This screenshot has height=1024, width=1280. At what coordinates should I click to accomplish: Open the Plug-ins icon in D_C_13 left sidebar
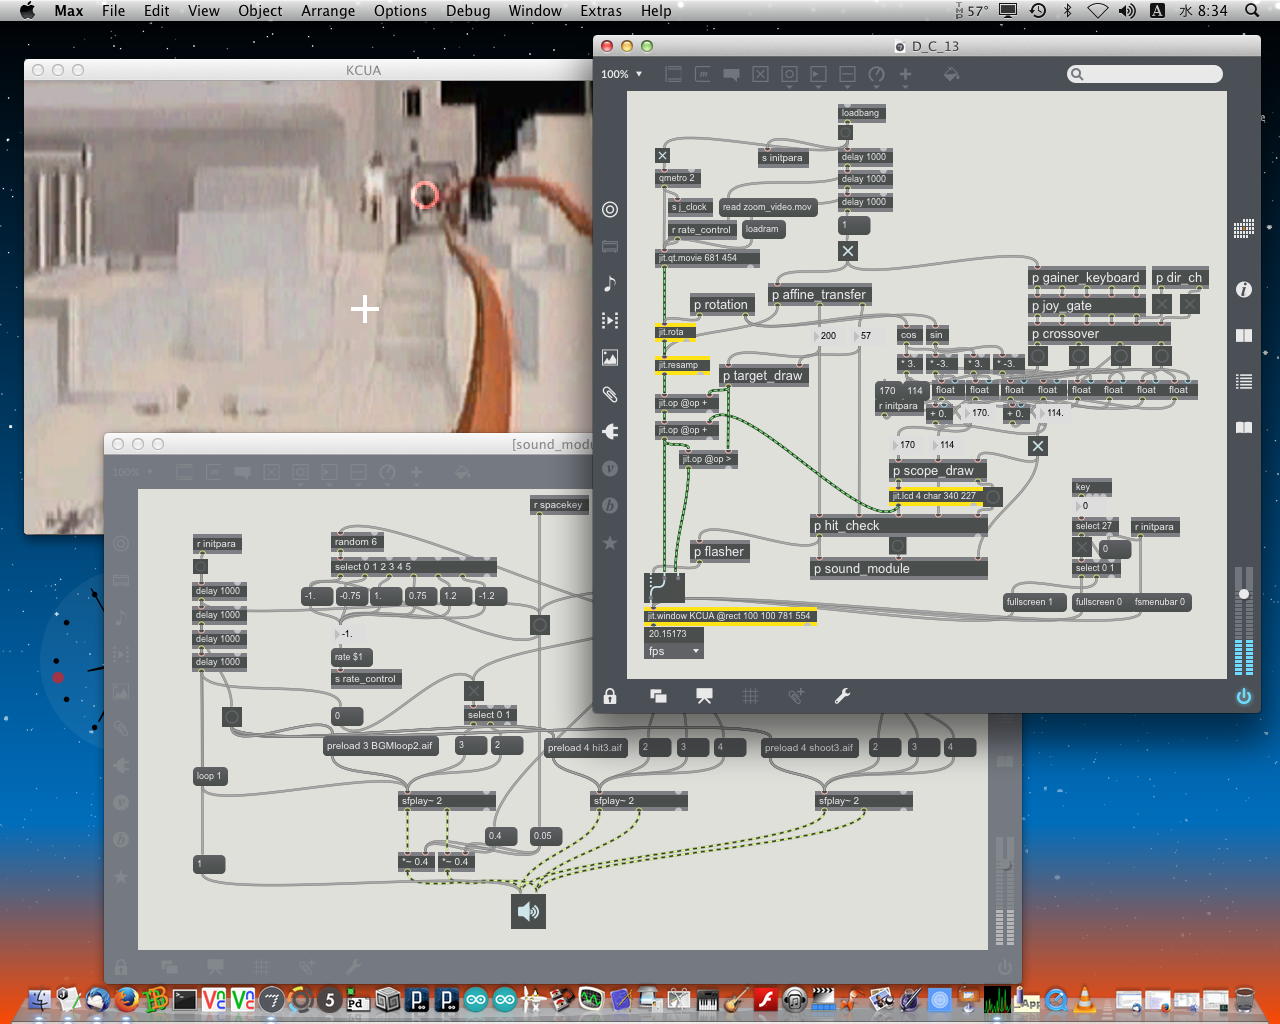610,431
